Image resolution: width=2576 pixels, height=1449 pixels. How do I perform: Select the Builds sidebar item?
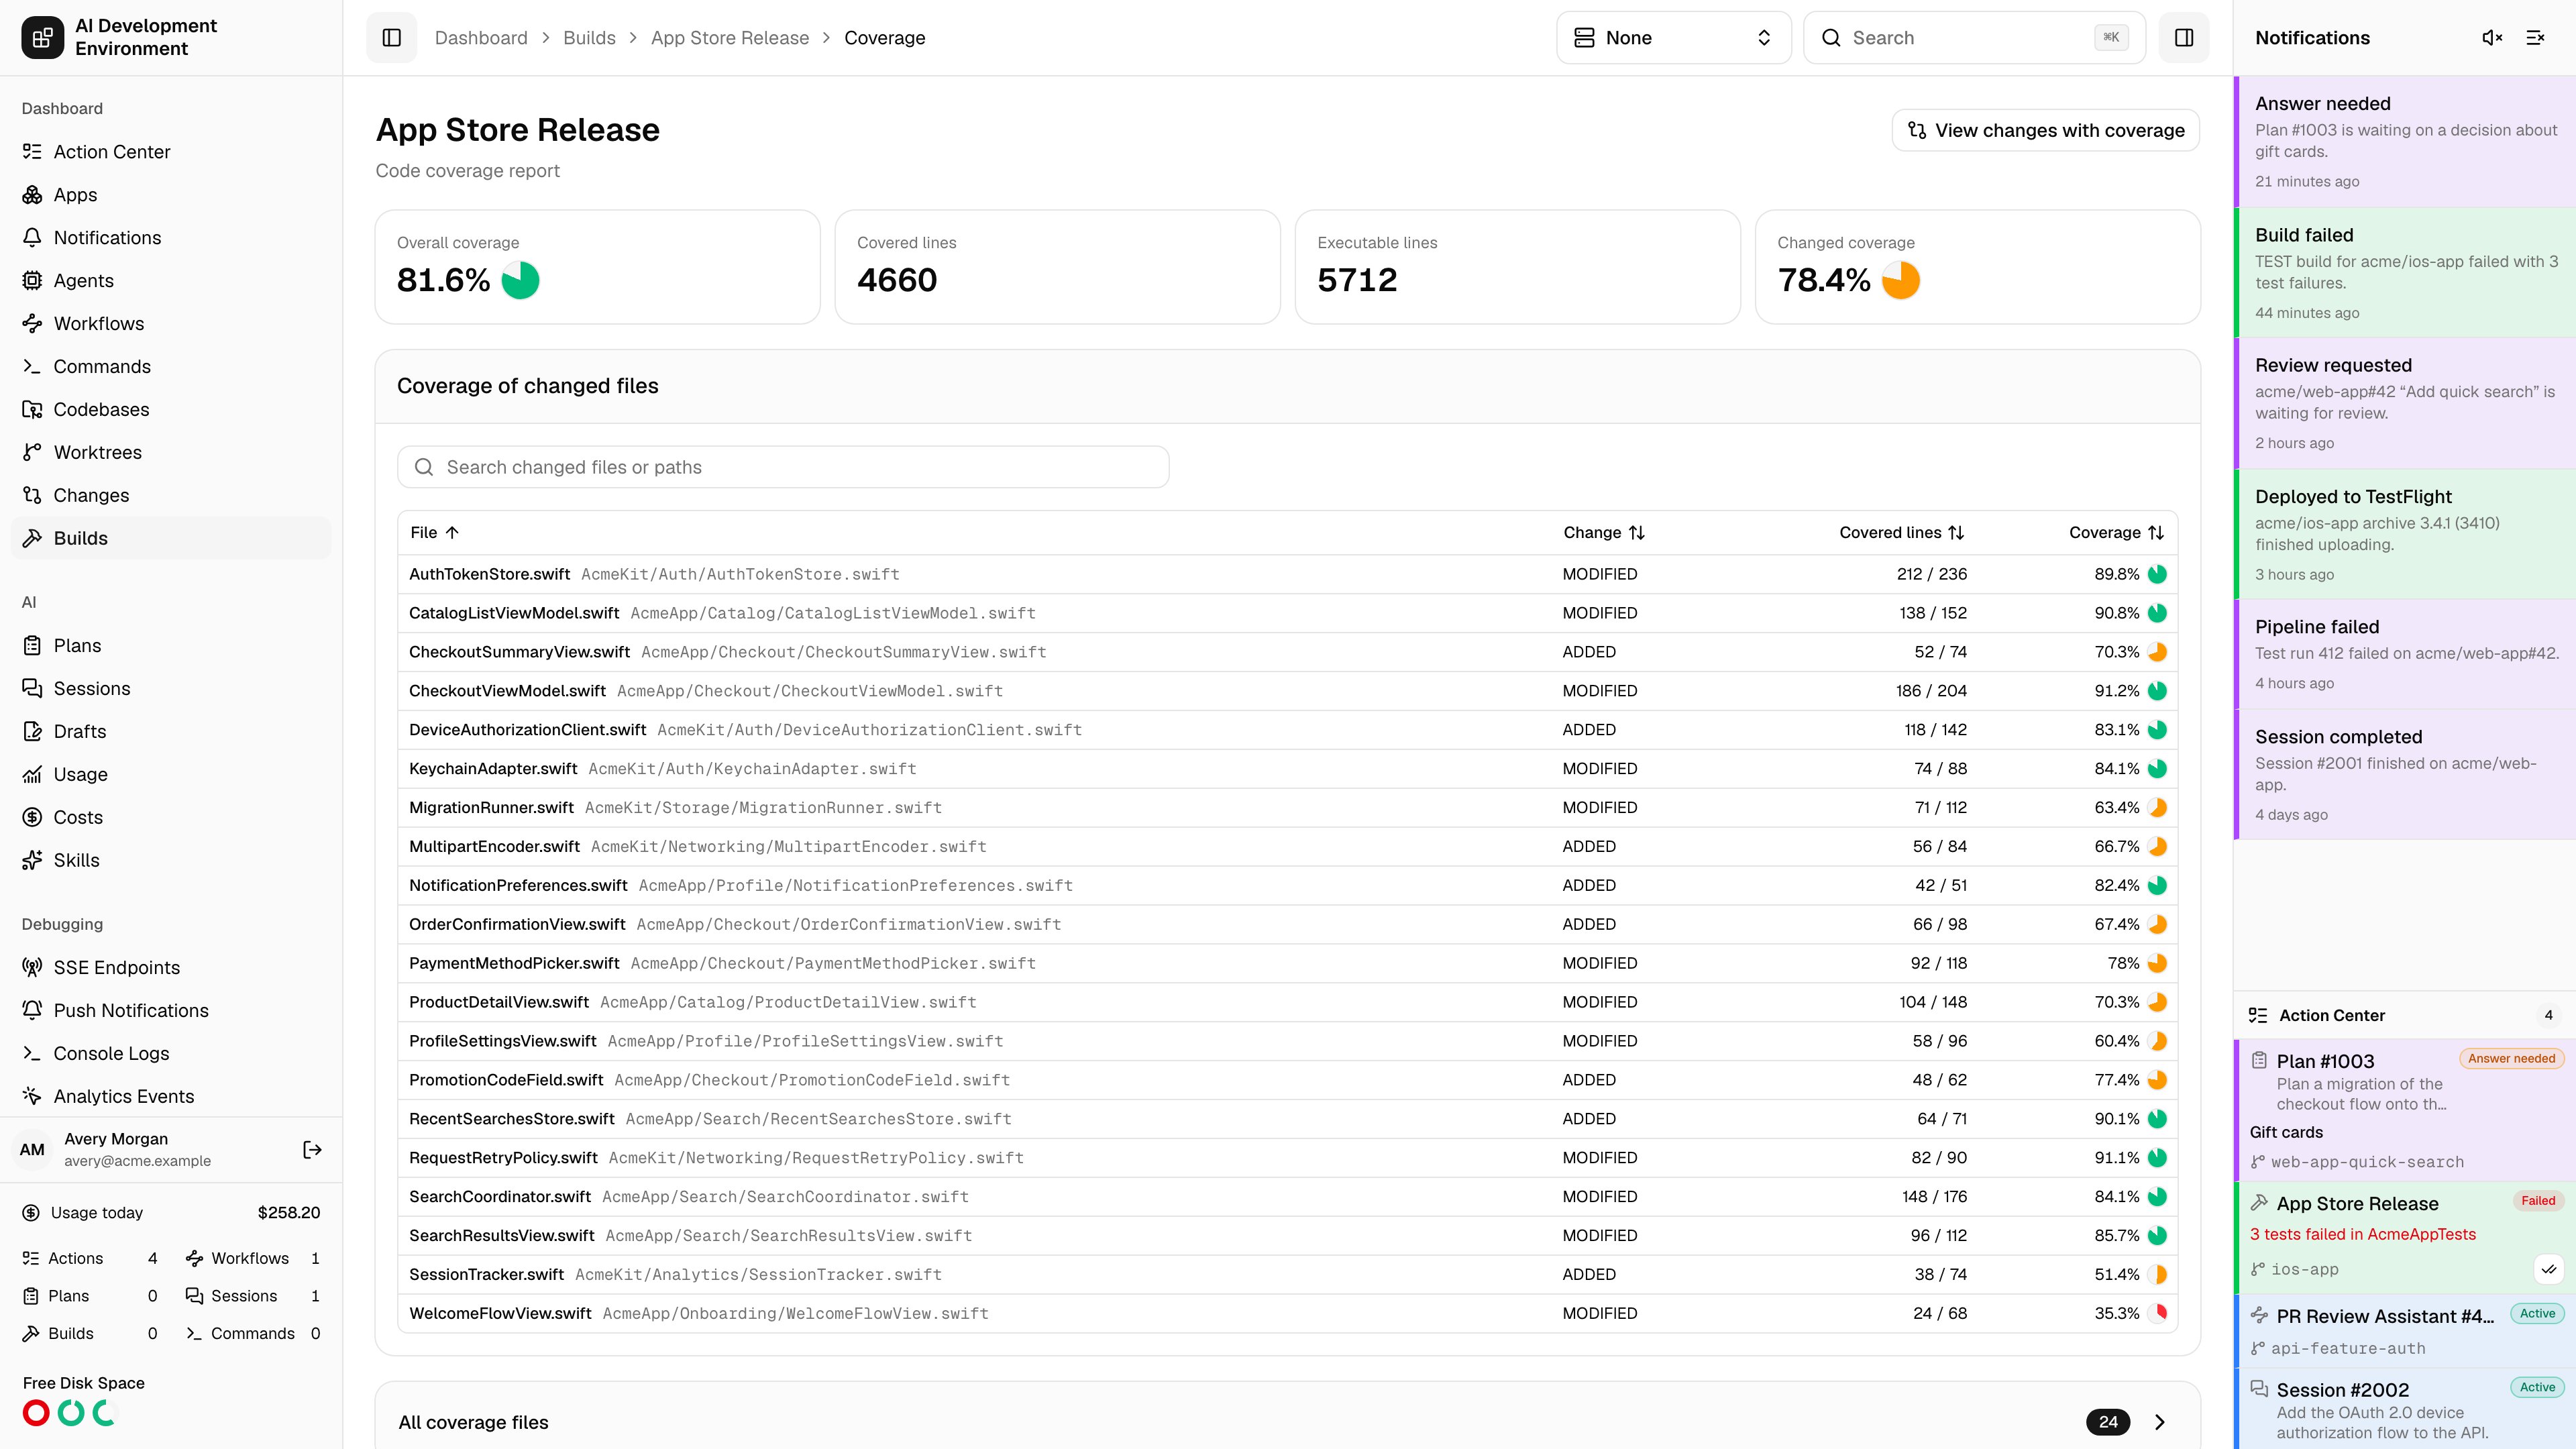(171, 538)
